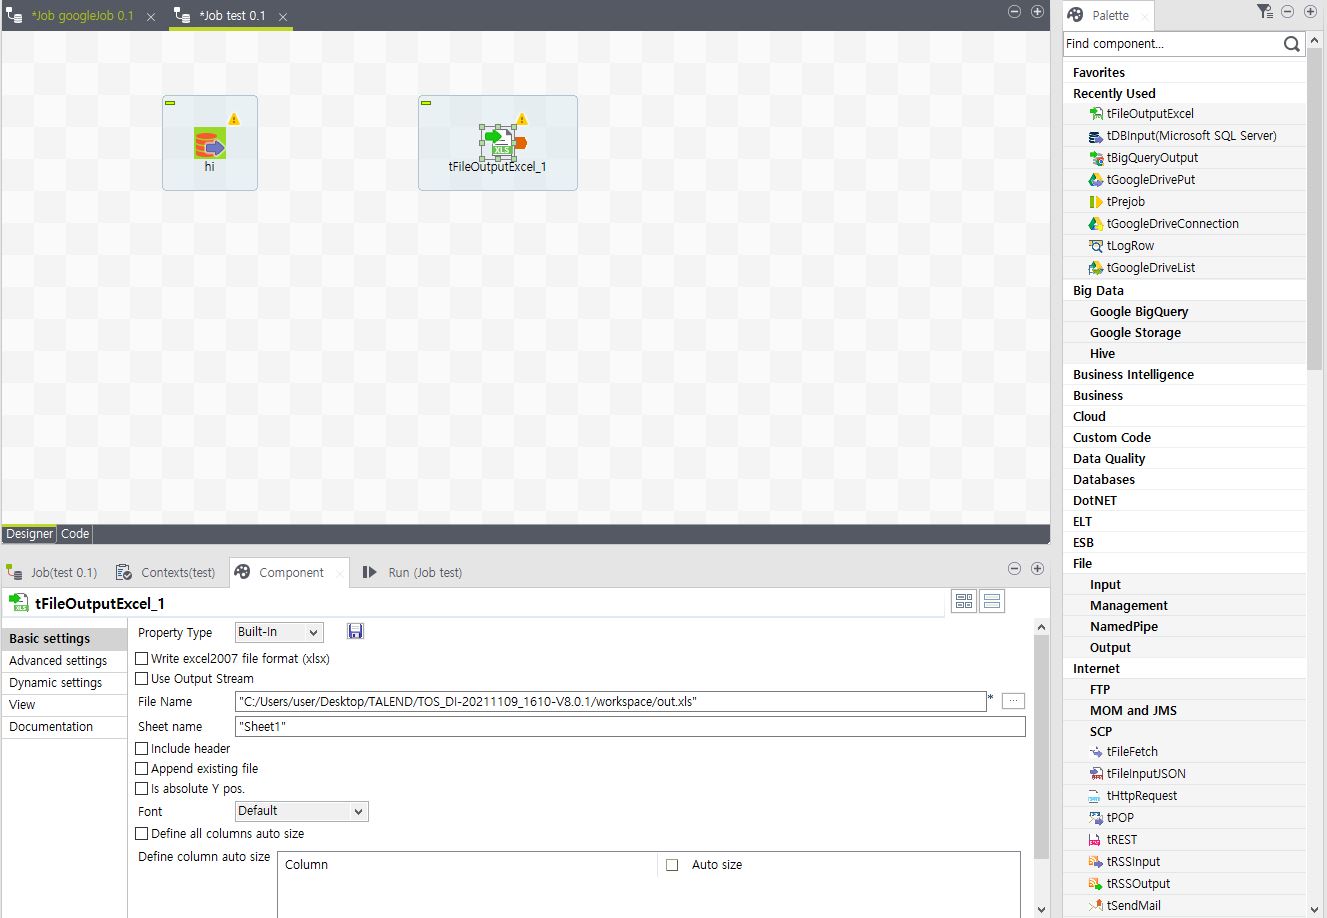The width and height of the screenshot is (1327, 918).
Task: Click the File Name path field
Action: click(x=610, y=702)
